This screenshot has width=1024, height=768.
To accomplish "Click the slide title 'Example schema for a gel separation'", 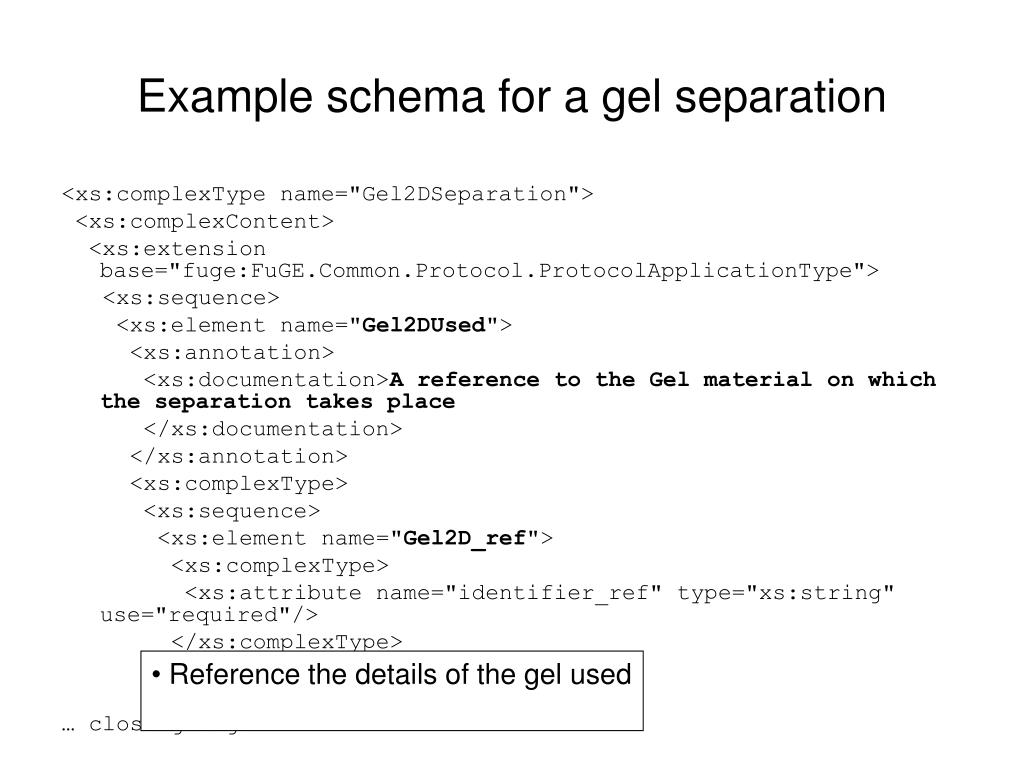I will [x=512, y=97].
